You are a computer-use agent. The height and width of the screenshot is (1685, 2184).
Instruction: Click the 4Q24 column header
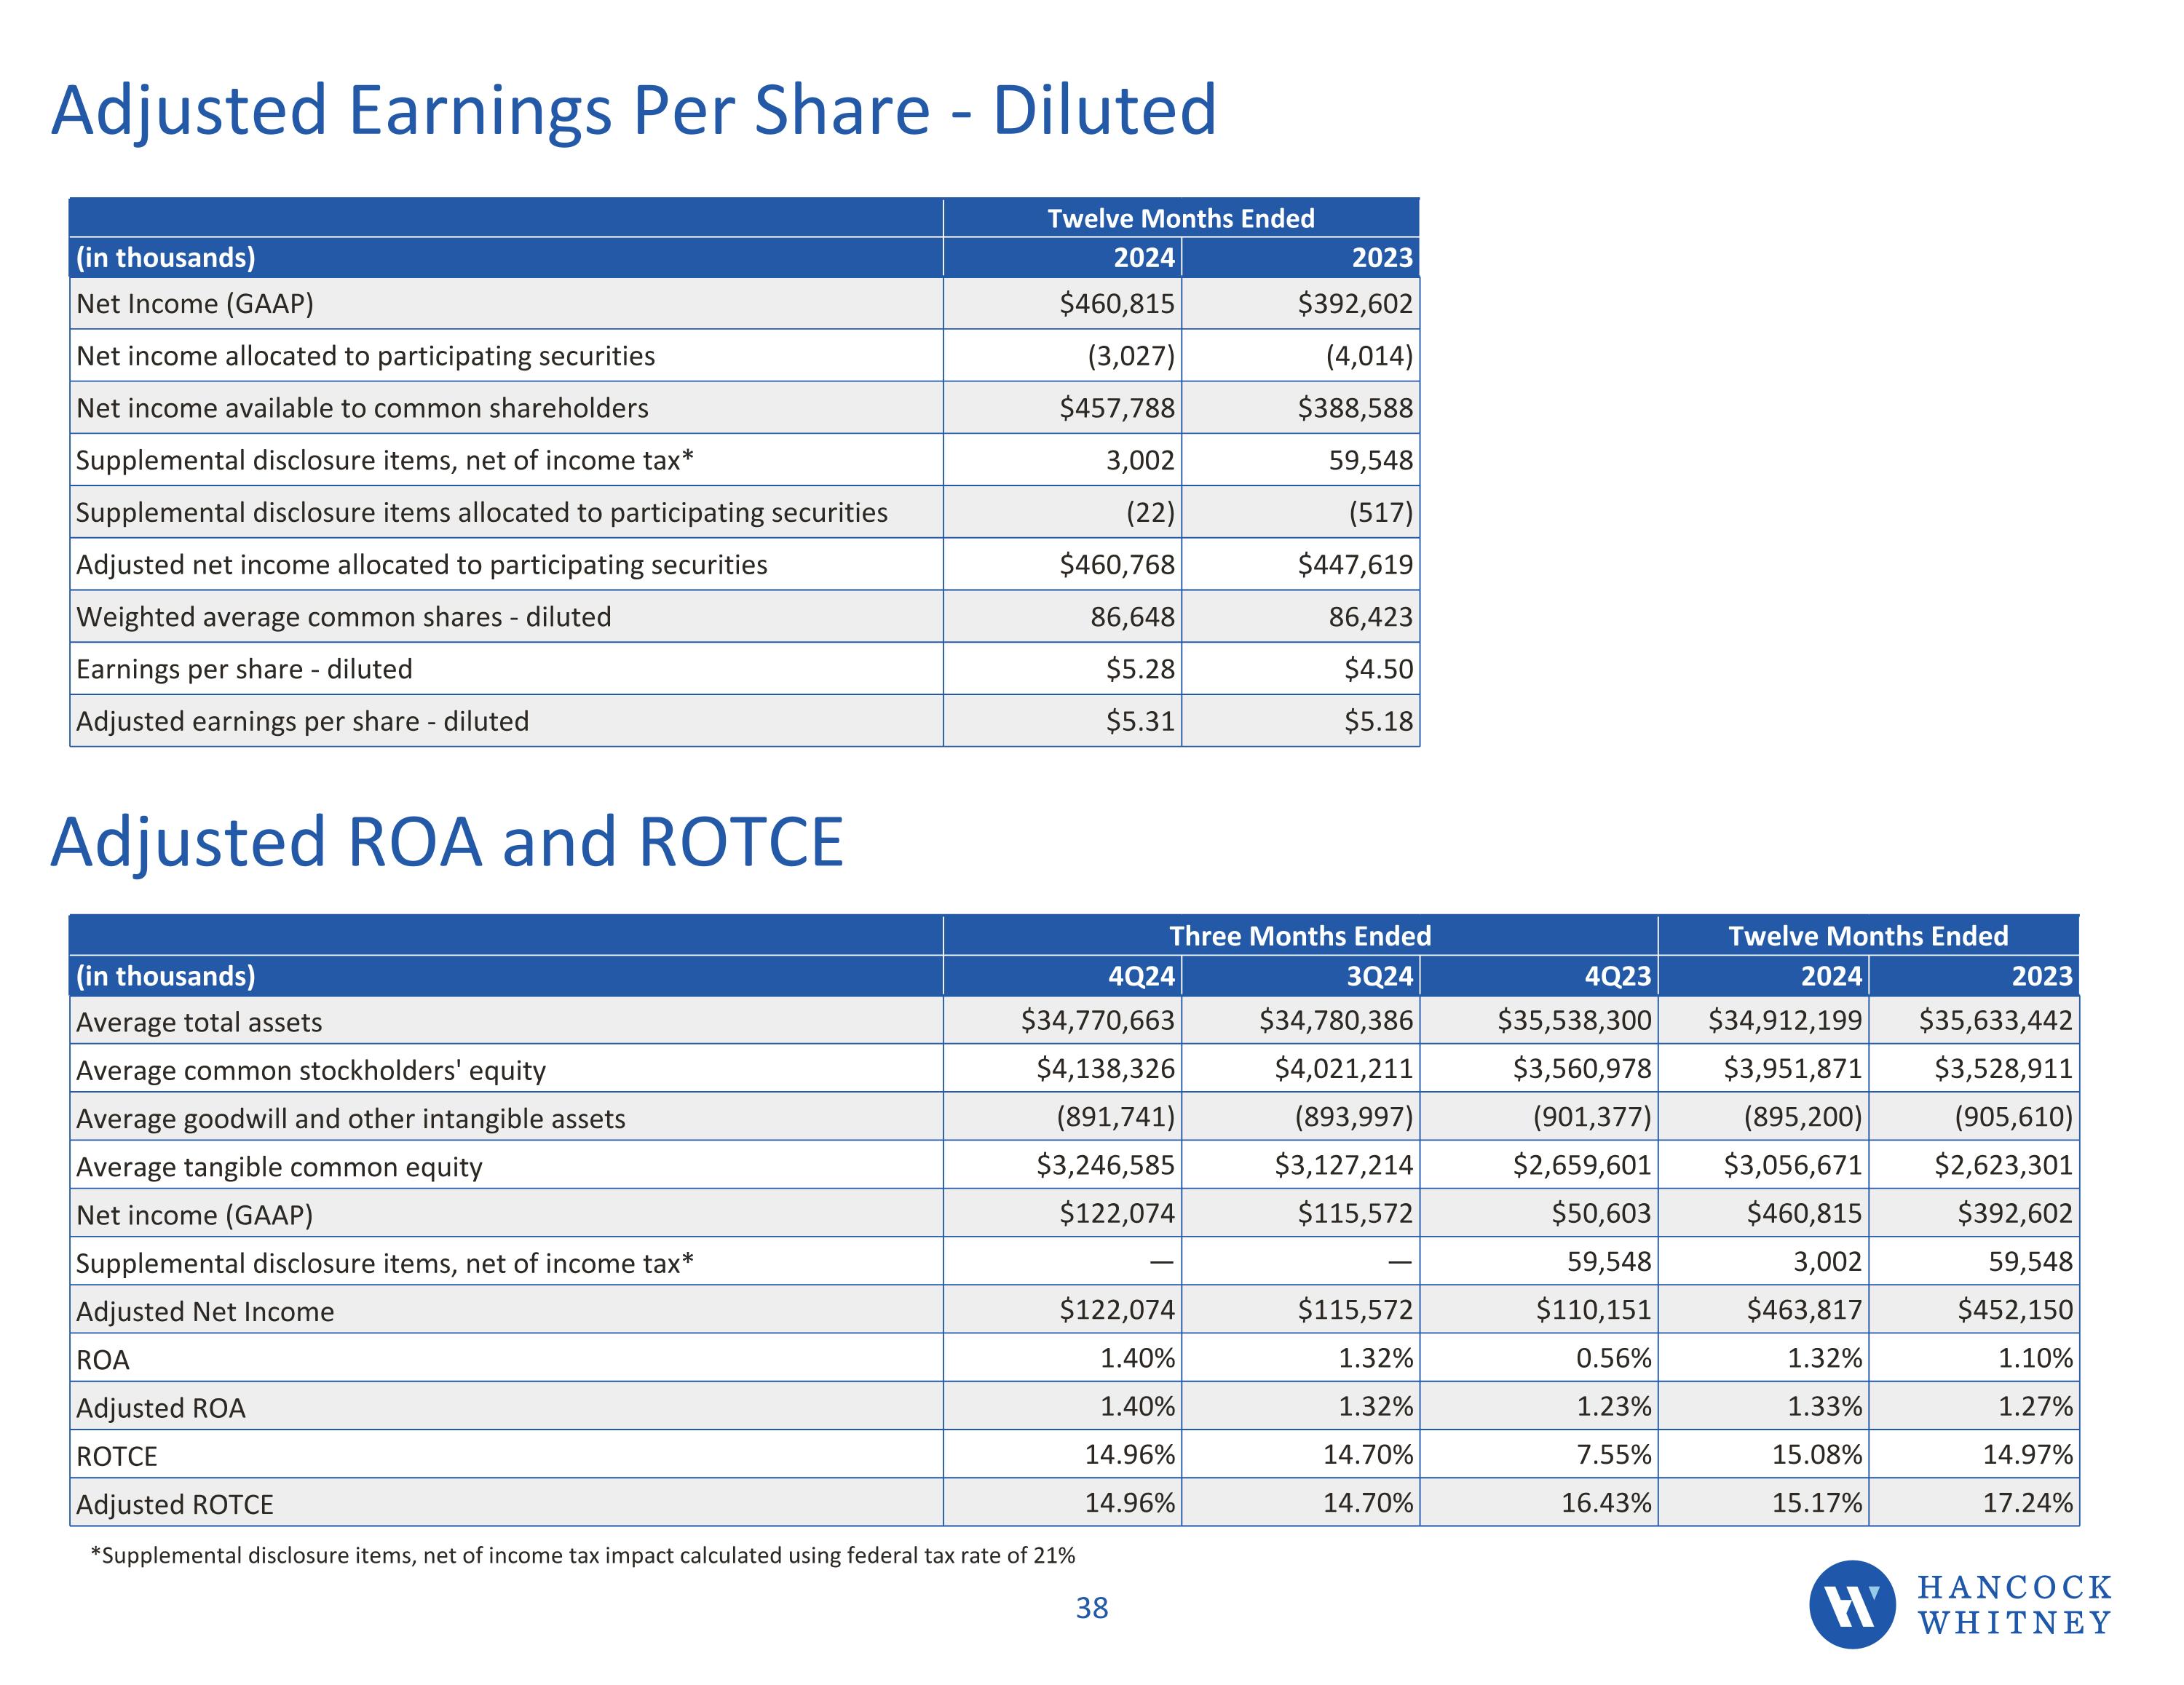(1142, 976)
